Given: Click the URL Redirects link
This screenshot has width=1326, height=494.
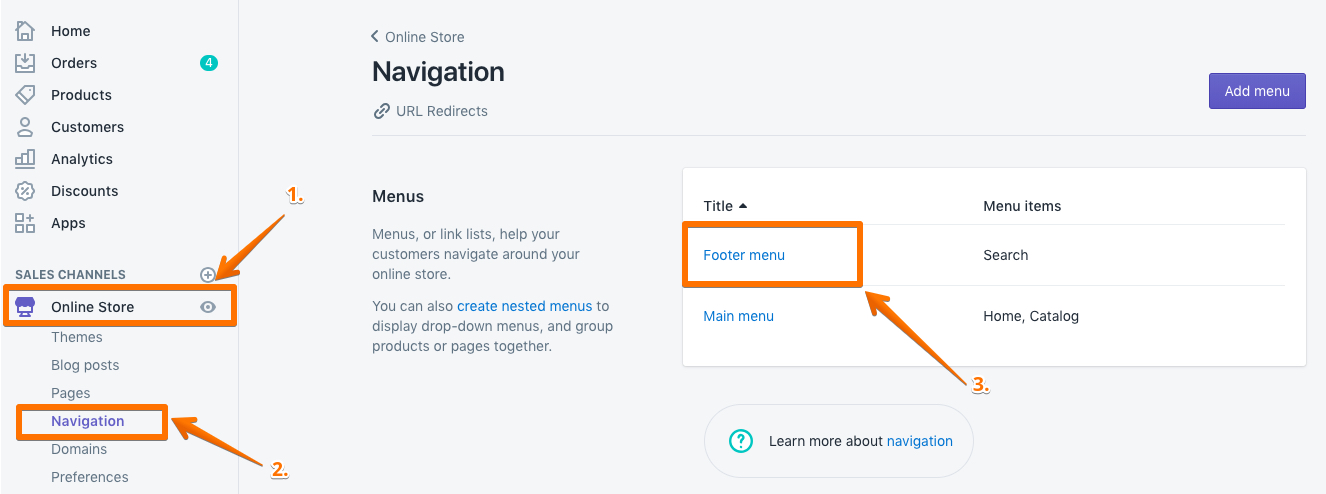Looking at the screenshot, I should click(x=441, y=111).
